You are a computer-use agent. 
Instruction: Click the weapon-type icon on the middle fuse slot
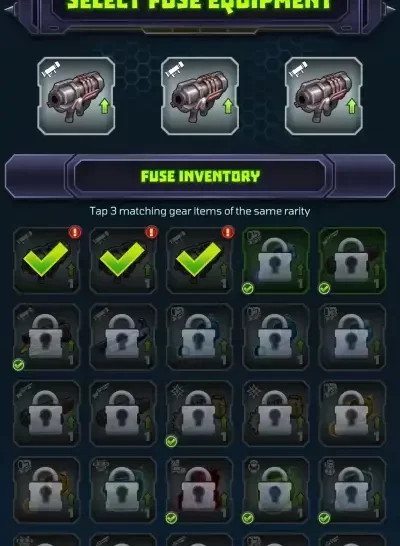[174, 69]
